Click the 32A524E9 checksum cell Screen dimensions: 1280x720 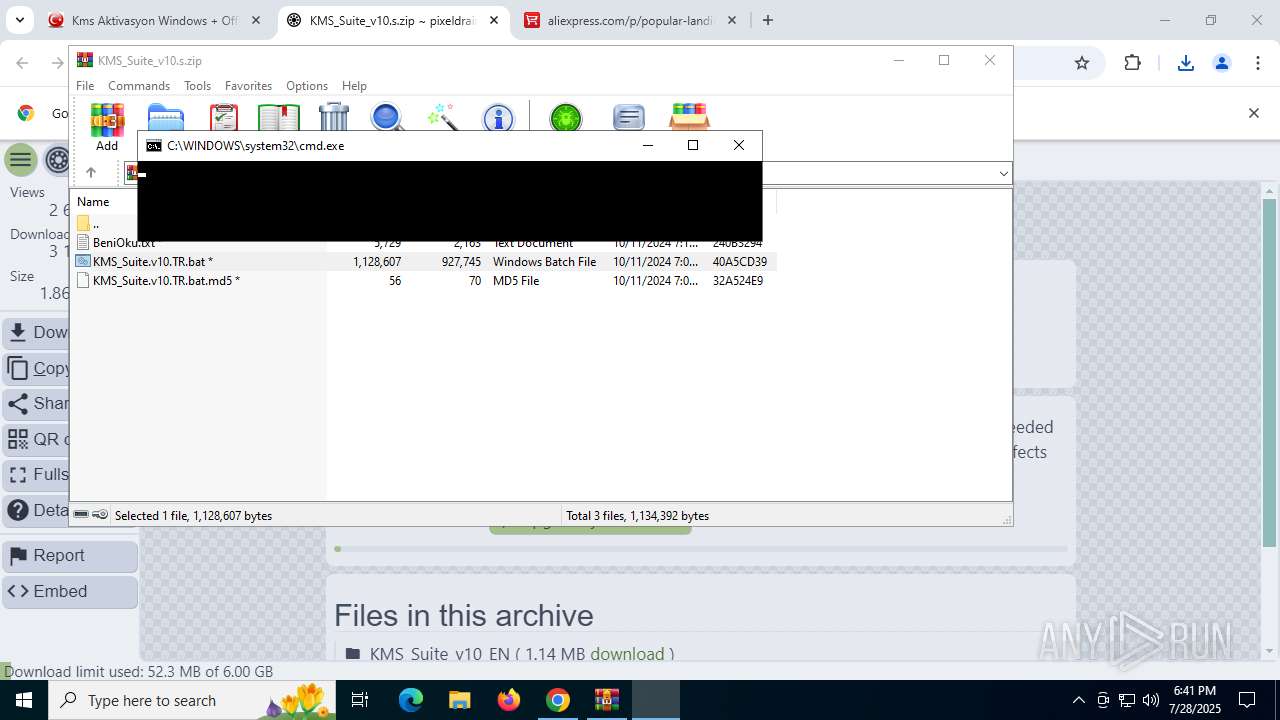pos(738,281)
